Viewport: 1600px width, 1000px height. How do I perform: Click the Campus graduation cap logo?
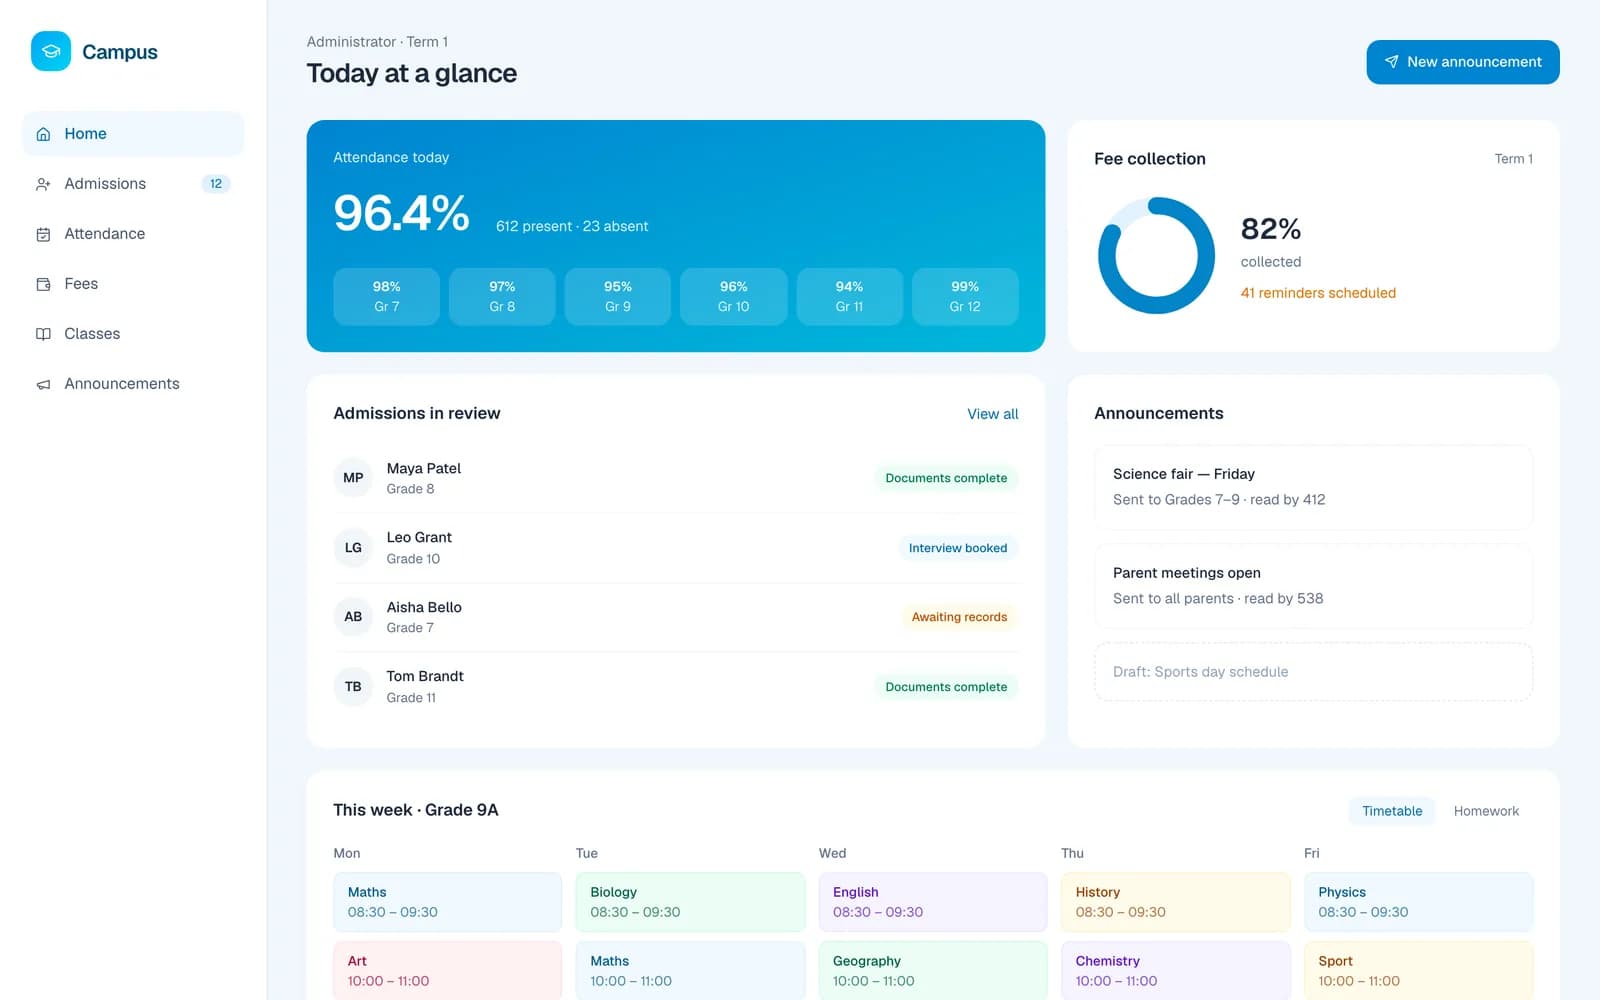tap(51, 51)
